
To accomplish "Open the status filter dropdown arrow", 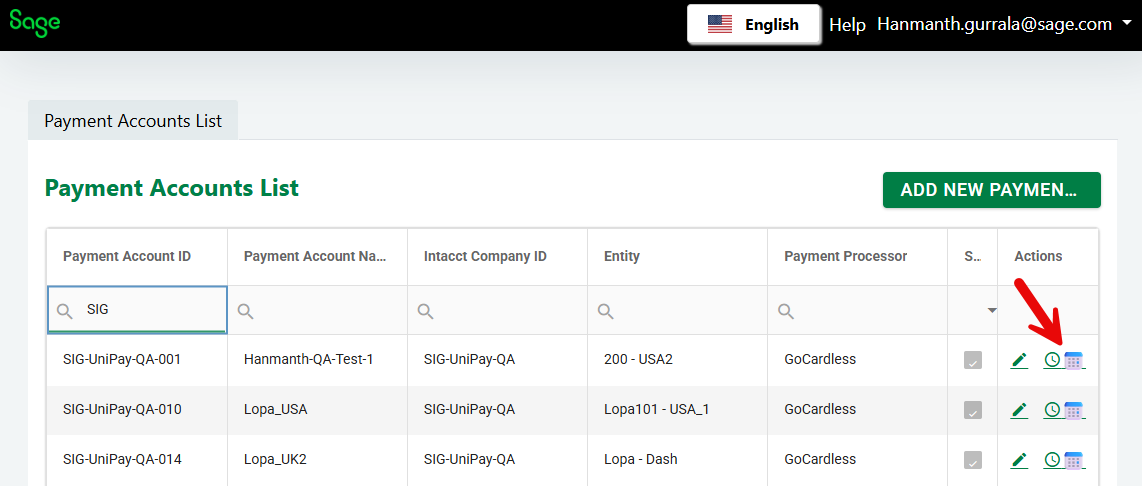I will [x=991, y=311].
